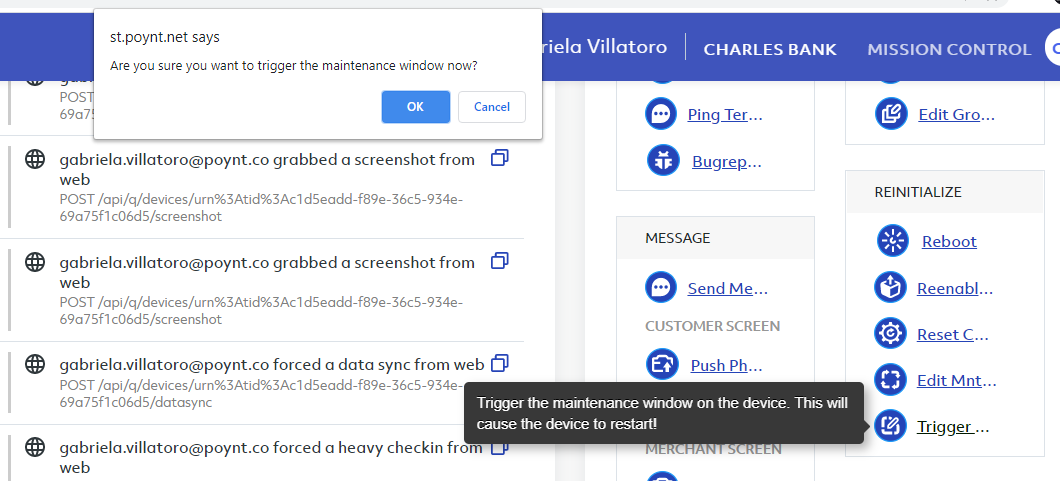Click the MESSAGE section header

(677, 238)
